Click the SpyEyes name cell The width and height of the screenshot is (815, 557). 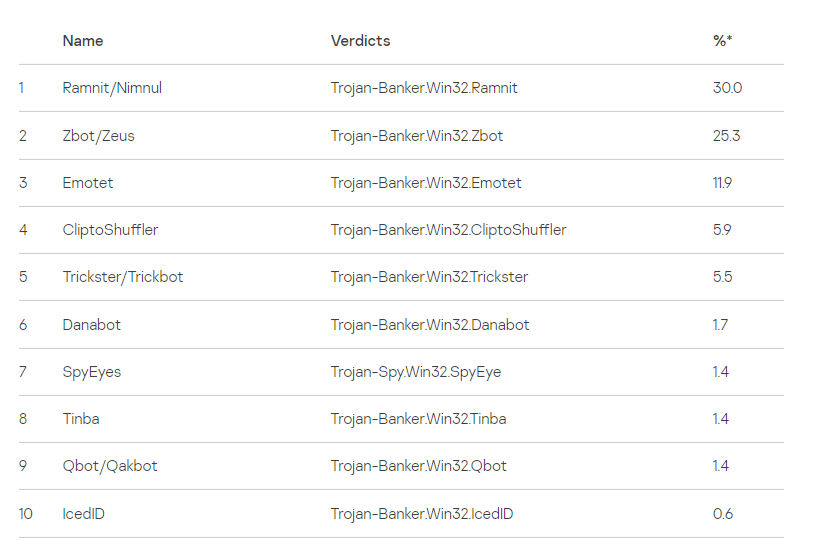(91, 372)
